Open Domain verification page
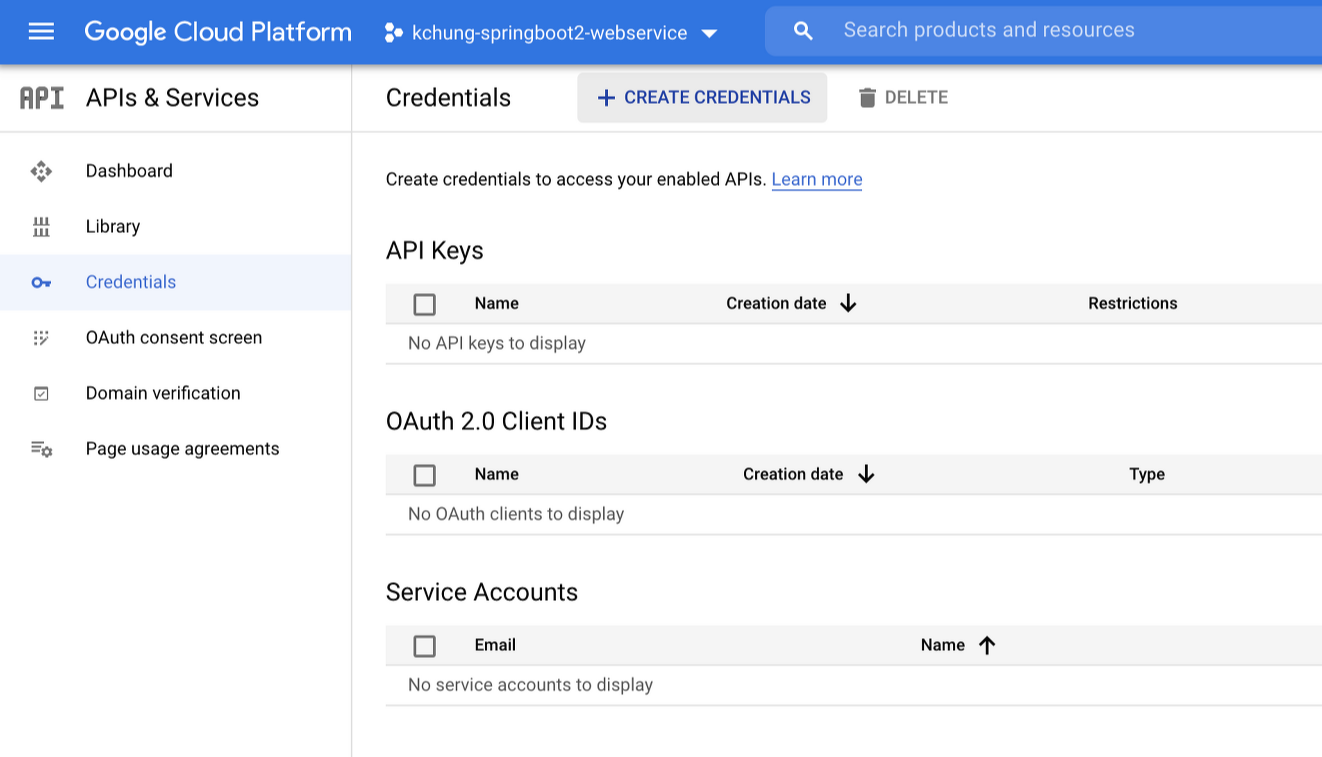This screenshot has width=1322, height=757. pyautogui.click(x=175, y=393)
